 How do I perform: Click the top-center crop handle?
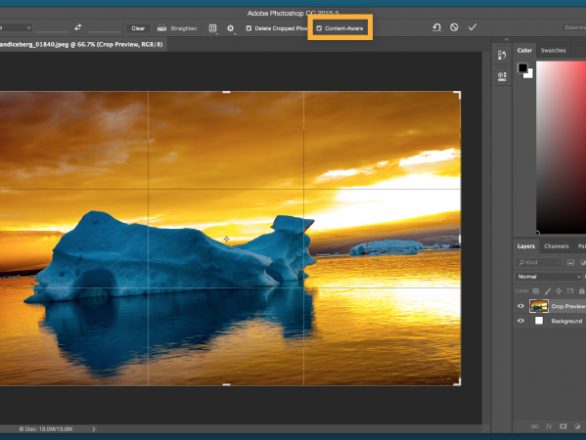click(226, 92)
